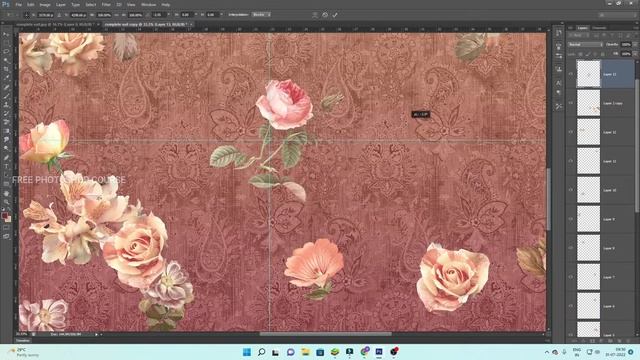Hide Layer 10 using eye icon
The width and height of the screenshot is (640, 360).
[x=571, y=190]
